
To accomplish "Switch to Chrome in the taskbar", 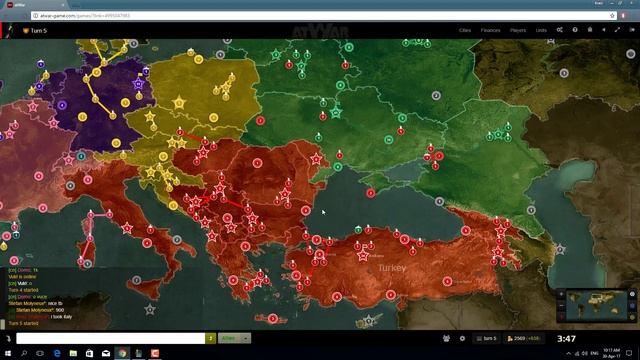I will (122, 353).
